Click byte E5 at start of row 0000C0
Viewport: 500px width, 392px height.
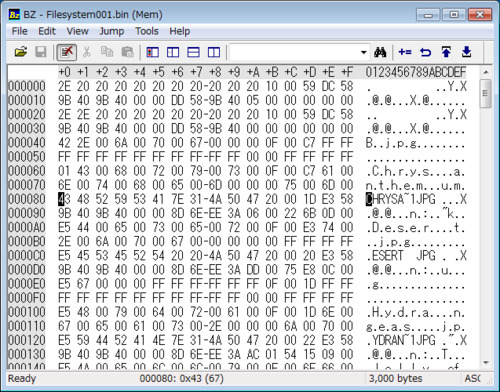[64, 256]
